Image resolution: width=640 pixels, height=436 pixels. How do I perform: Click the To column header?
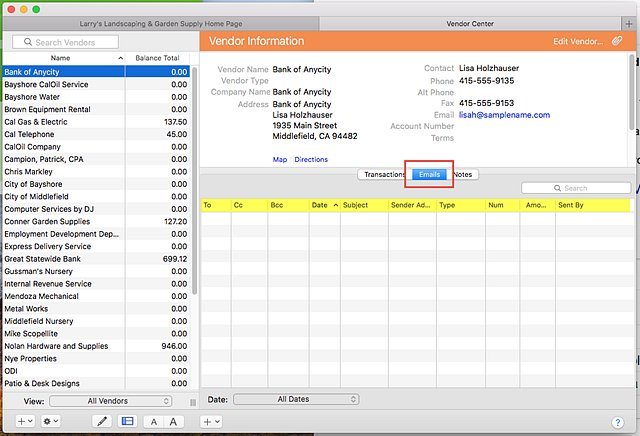tap(216, 205)
